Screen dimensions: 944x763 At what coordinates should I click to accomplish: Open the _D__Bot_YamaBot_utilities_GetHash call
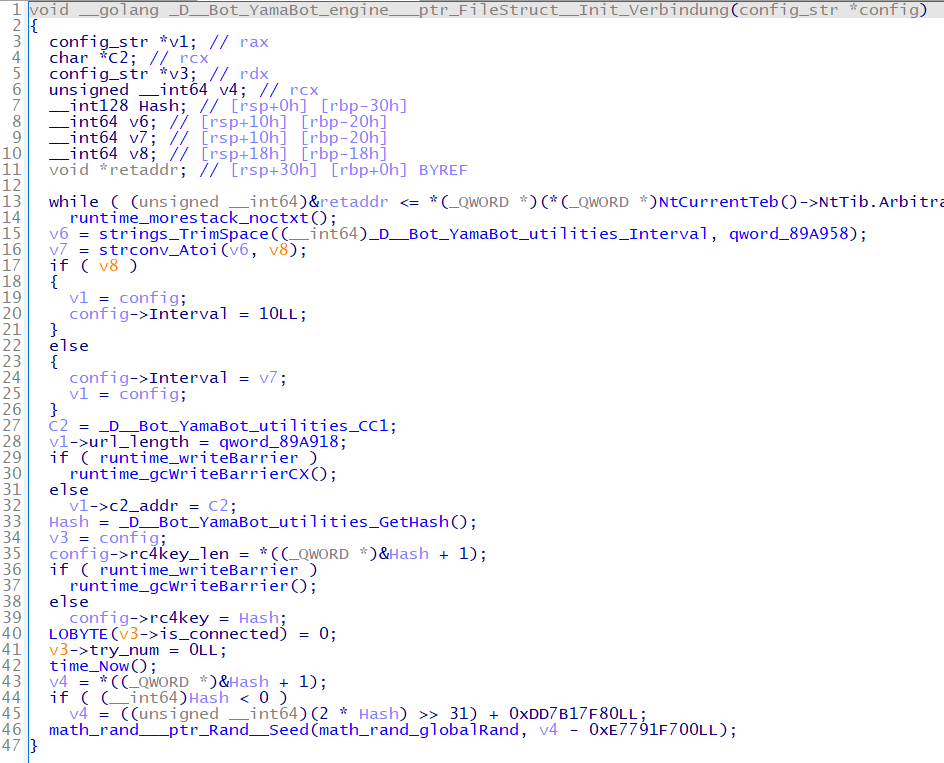pyautogui.click(x=284, y=522)
